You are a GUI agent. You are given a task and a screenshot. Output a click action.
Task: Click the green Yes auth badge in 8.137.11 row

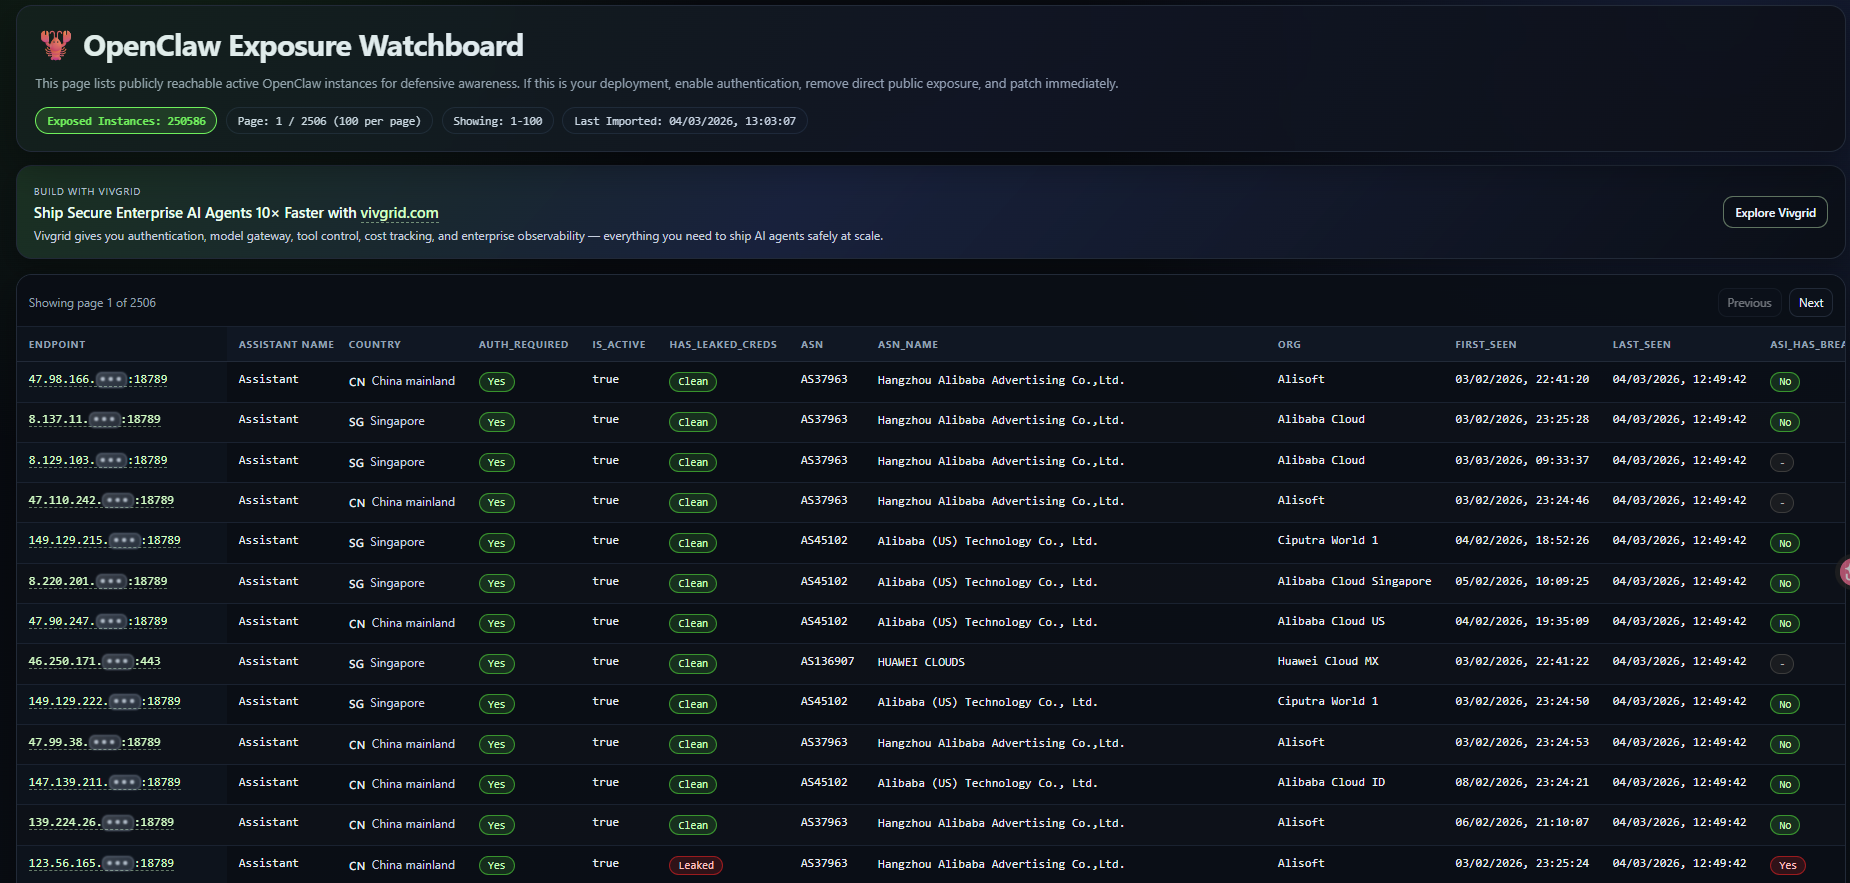click(x=496, y=422)
